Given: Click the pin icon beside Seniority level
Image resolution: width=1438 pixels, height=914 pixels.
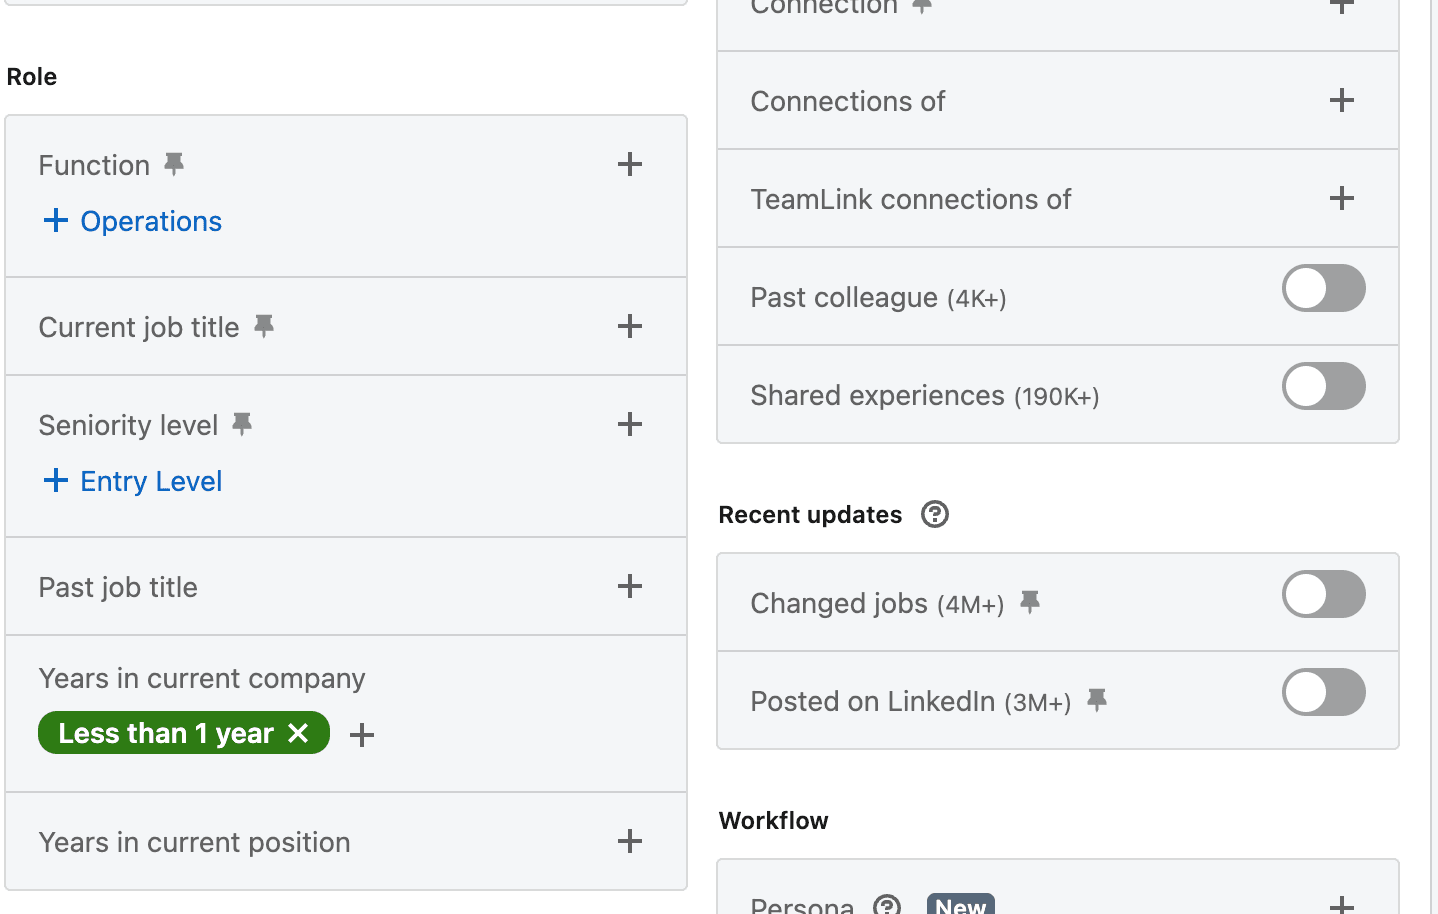Looking at the screenshot, I should (242, 424).
